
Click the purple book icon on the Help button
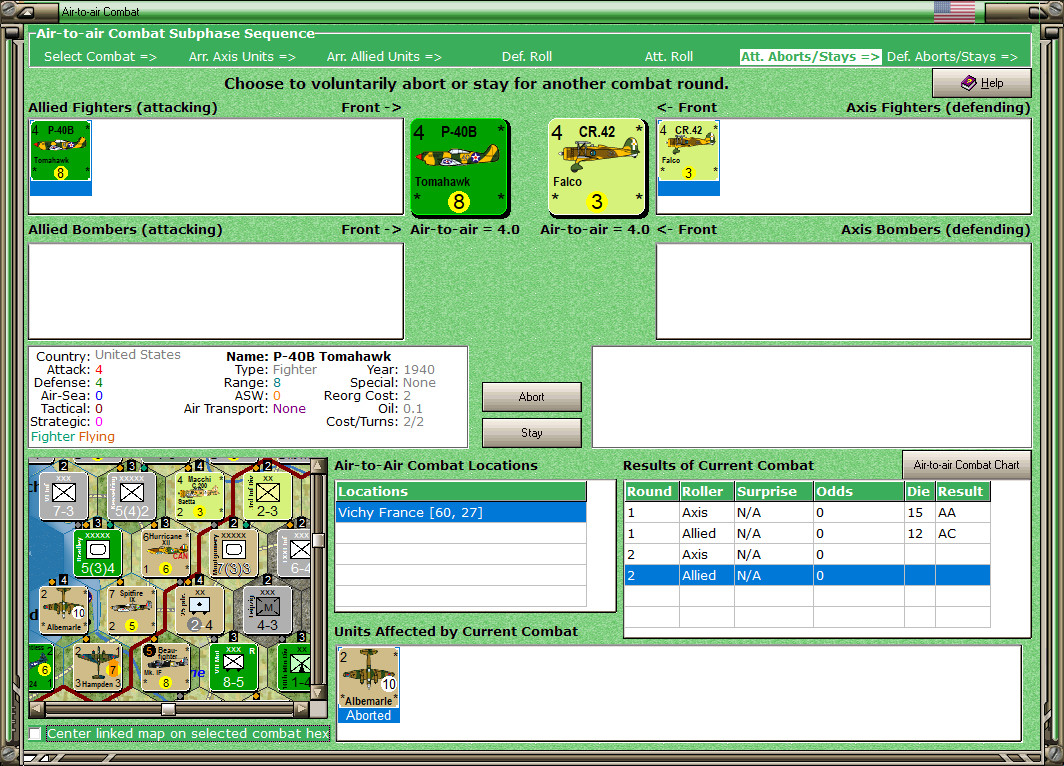click(x=968, y=83)
